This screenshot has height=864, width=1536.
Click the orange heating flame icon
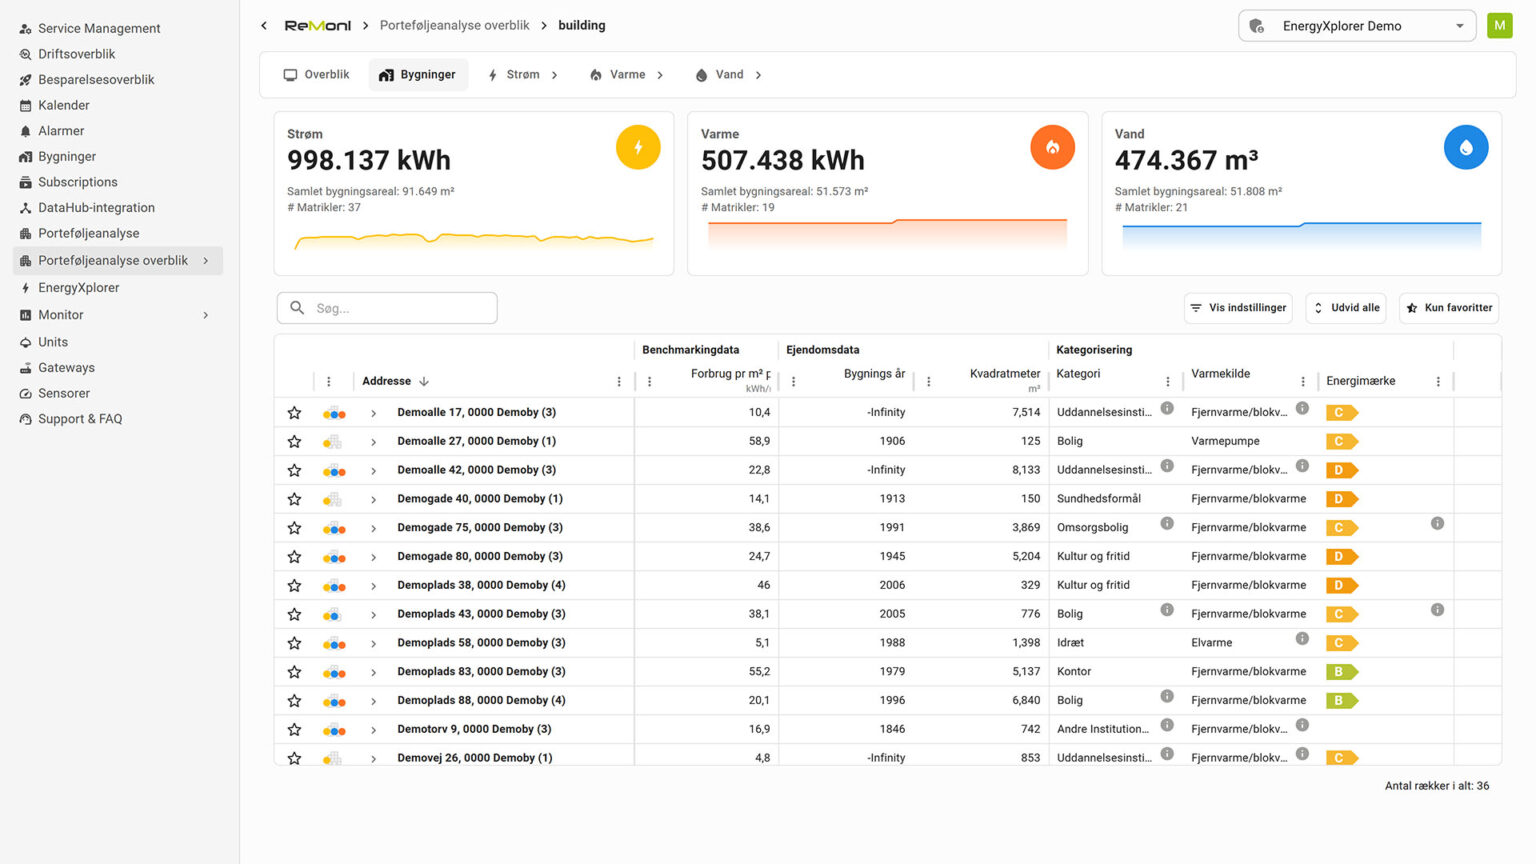pyautogui.click(x=1052, y=147)
